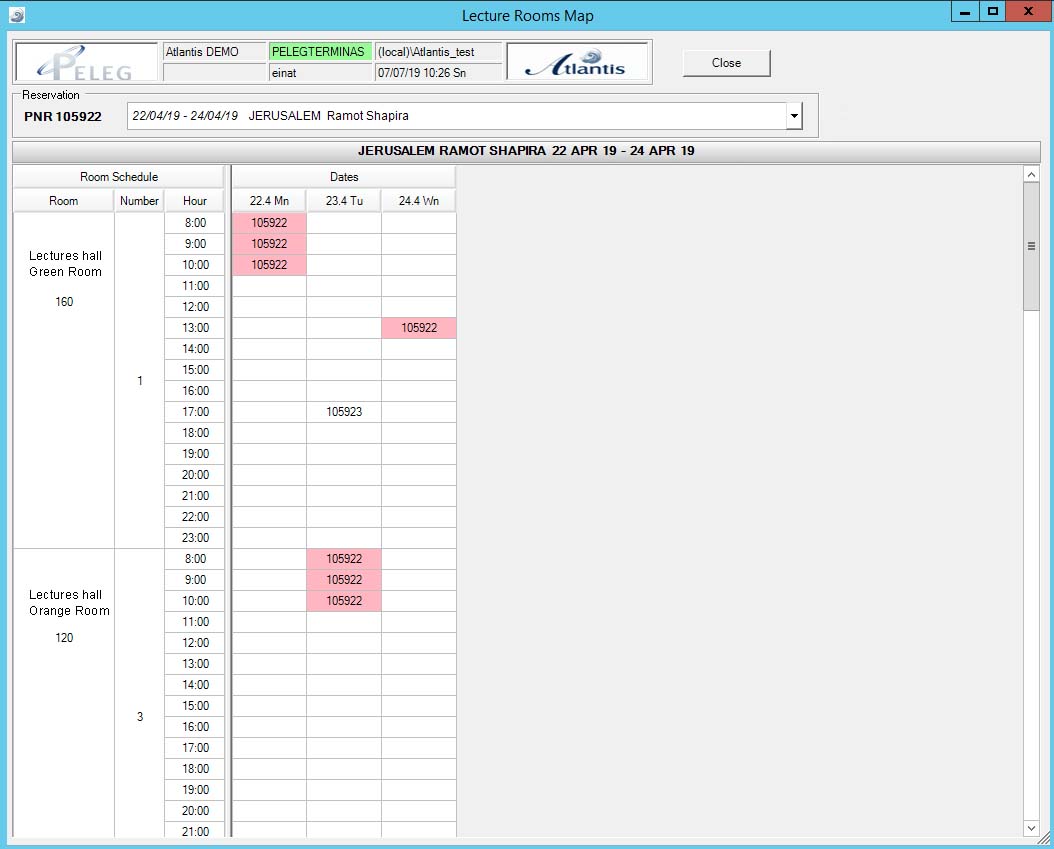Image resolution: width=1054 pixels, height=849 pixels.
Task: Click scrollbar up arrow
Action: pos(1032,175)
